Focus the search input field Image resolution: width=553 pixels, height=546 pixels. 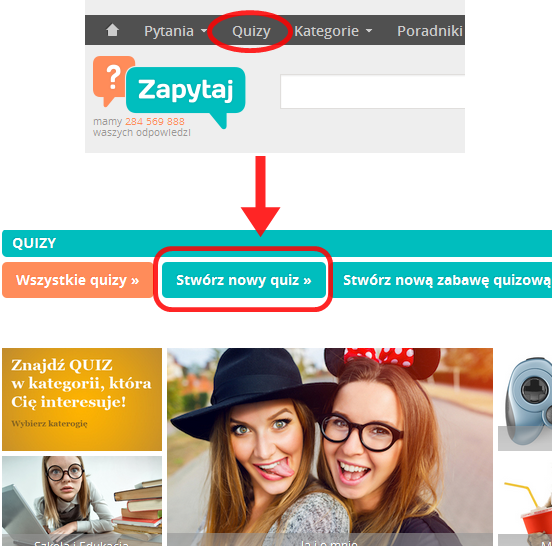(x=372, y=91)
